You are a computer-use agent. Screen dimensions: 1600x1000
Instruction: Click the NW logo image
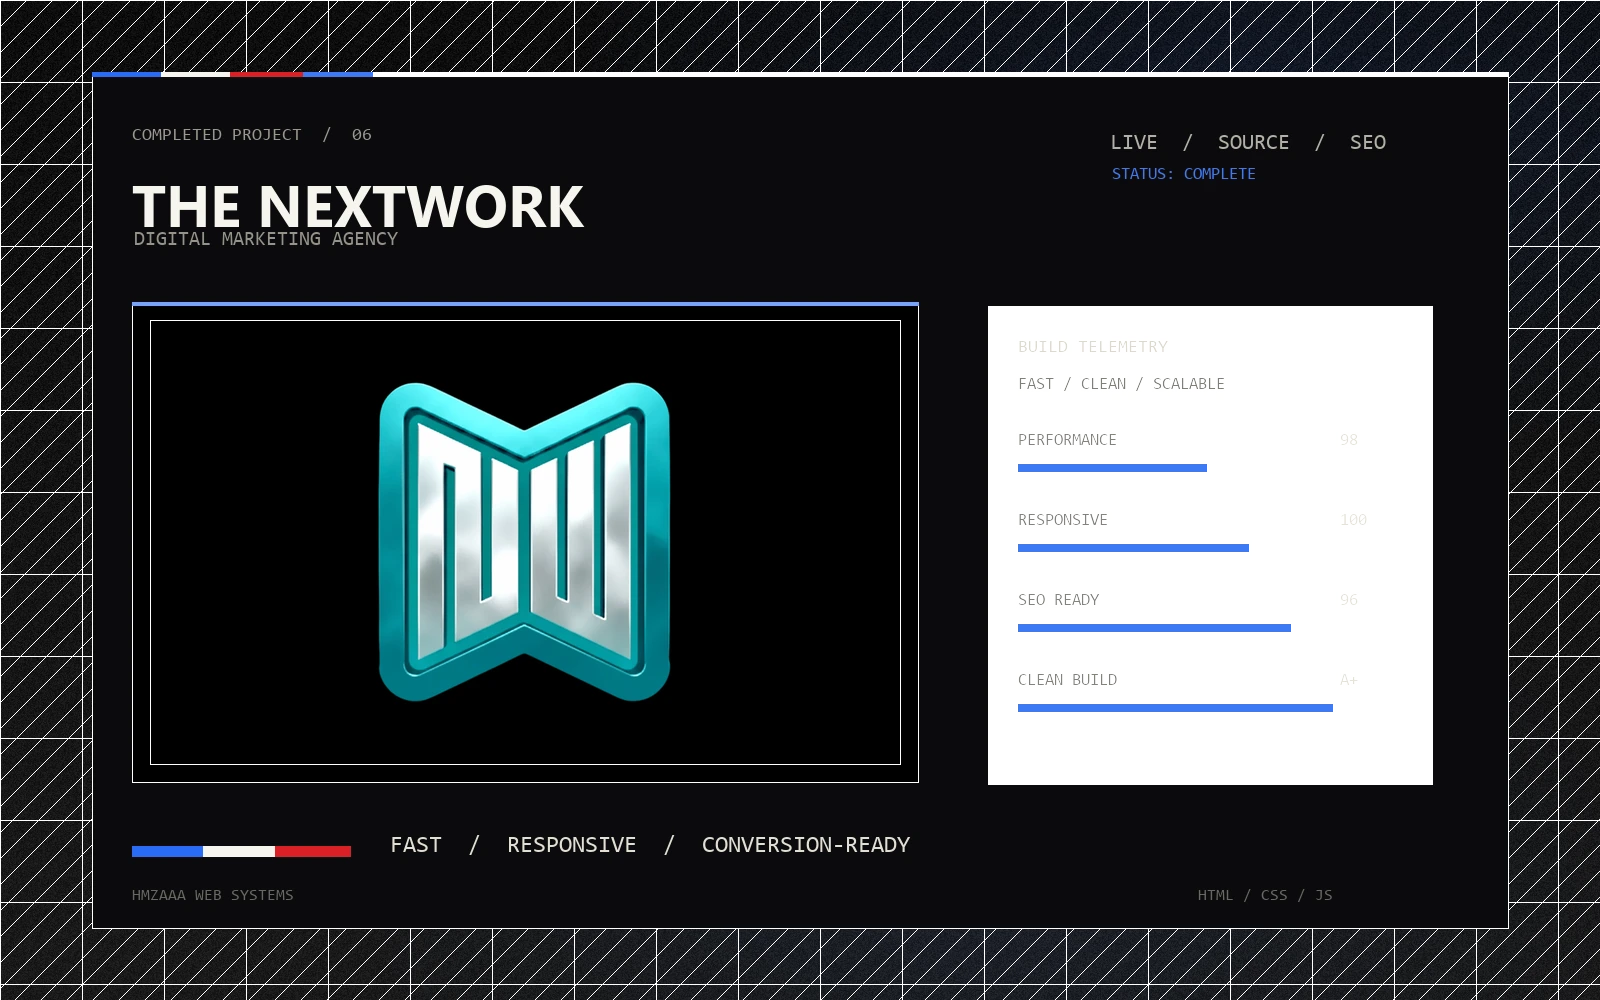(525, 542)
